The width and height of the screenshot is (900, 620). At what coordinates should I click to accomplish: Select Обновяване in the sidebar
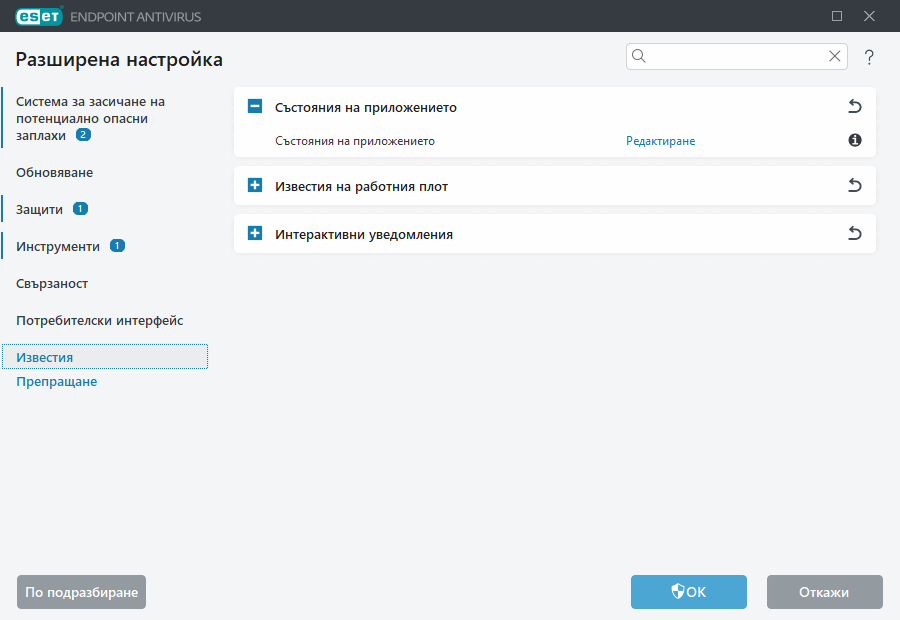pos(54,172)
